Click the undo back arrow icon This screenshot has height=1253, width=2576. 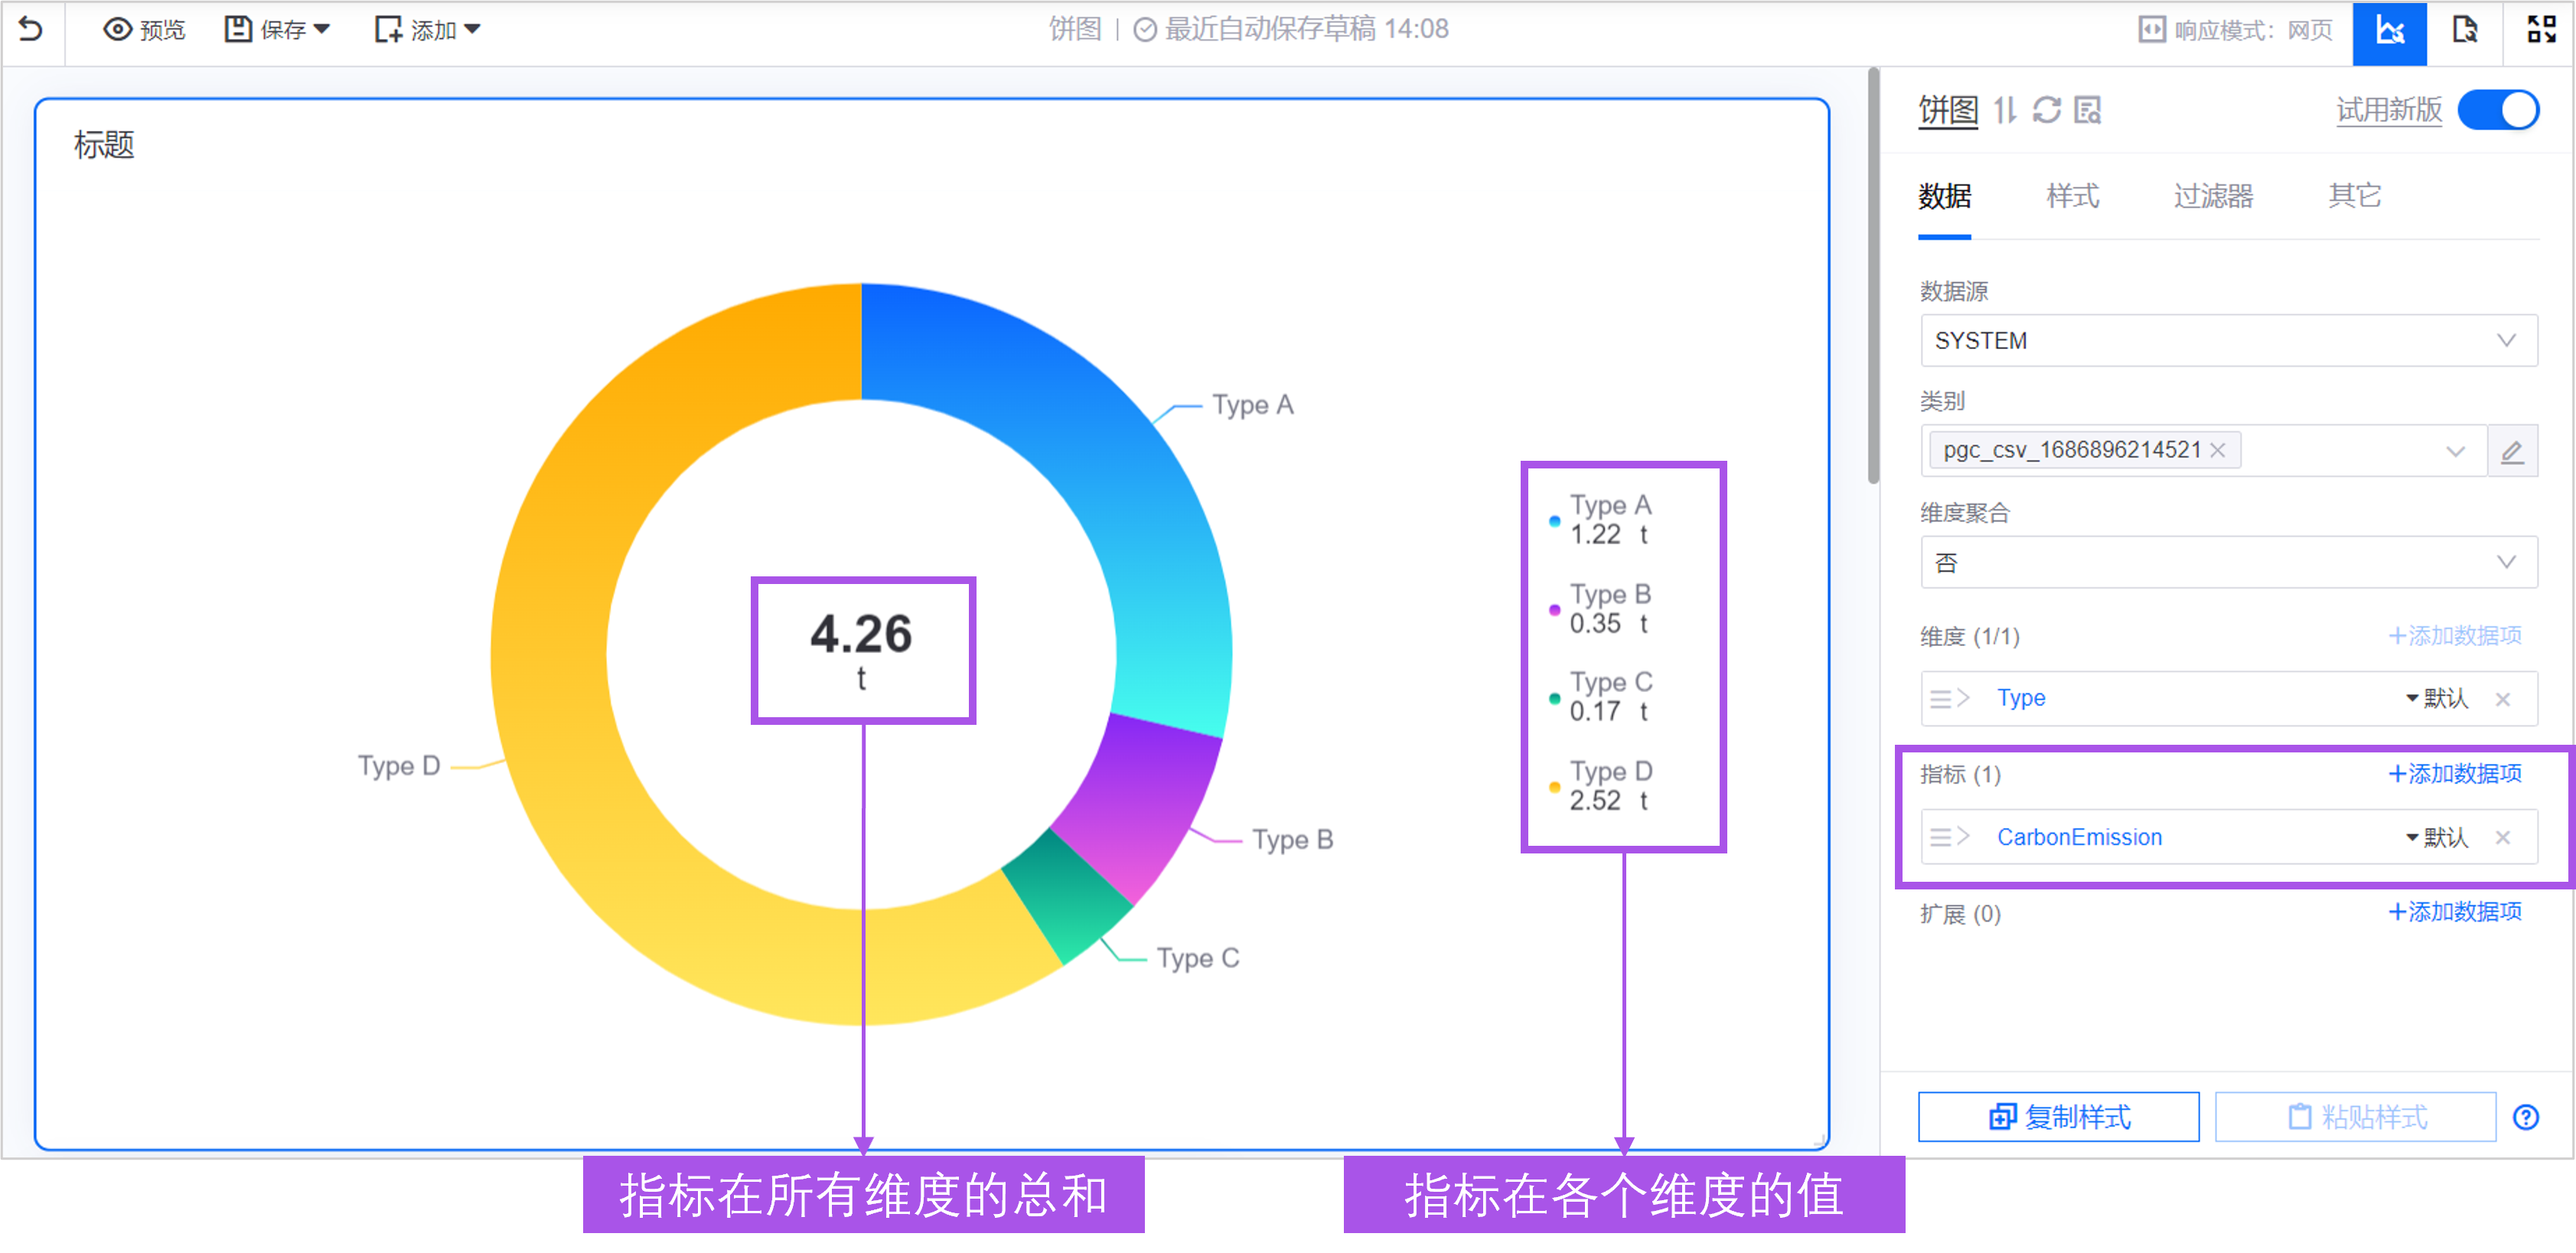pyautogui.click(x=31, y=29)
